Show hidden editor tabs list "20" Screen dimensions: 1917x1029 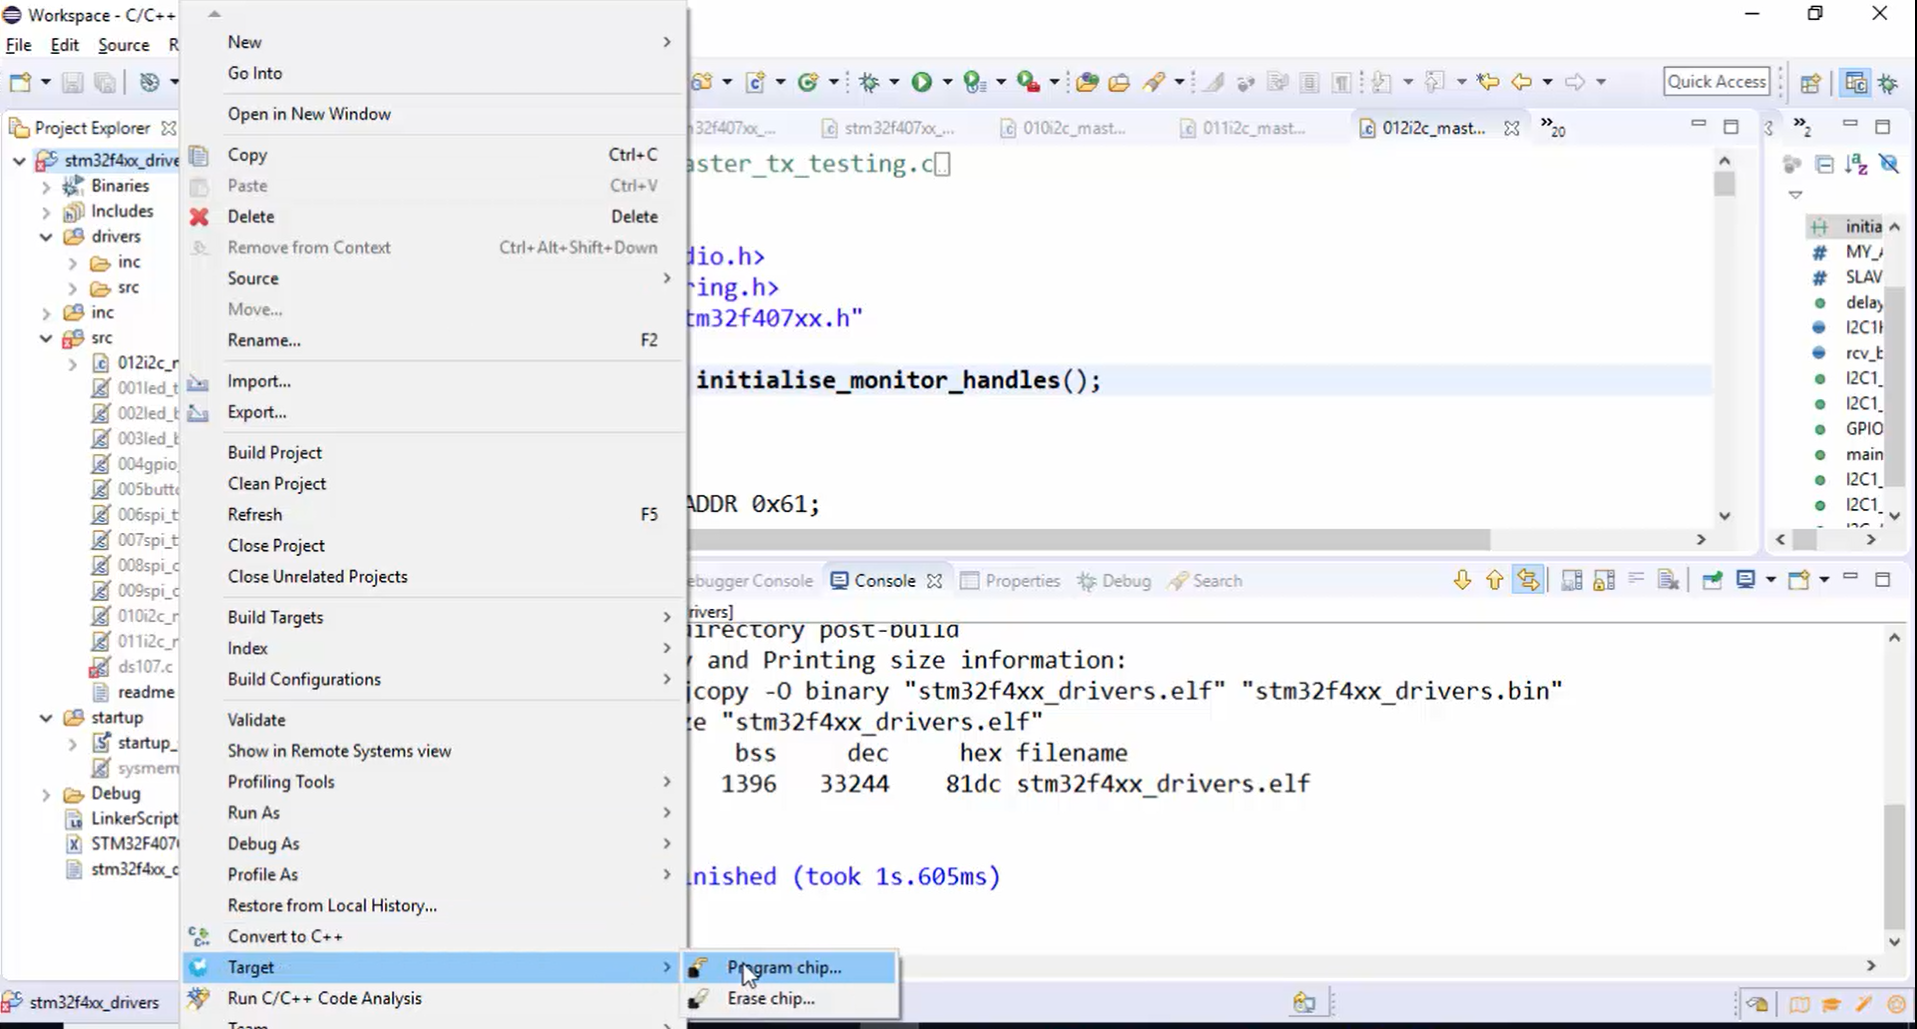pos(1553,127)
